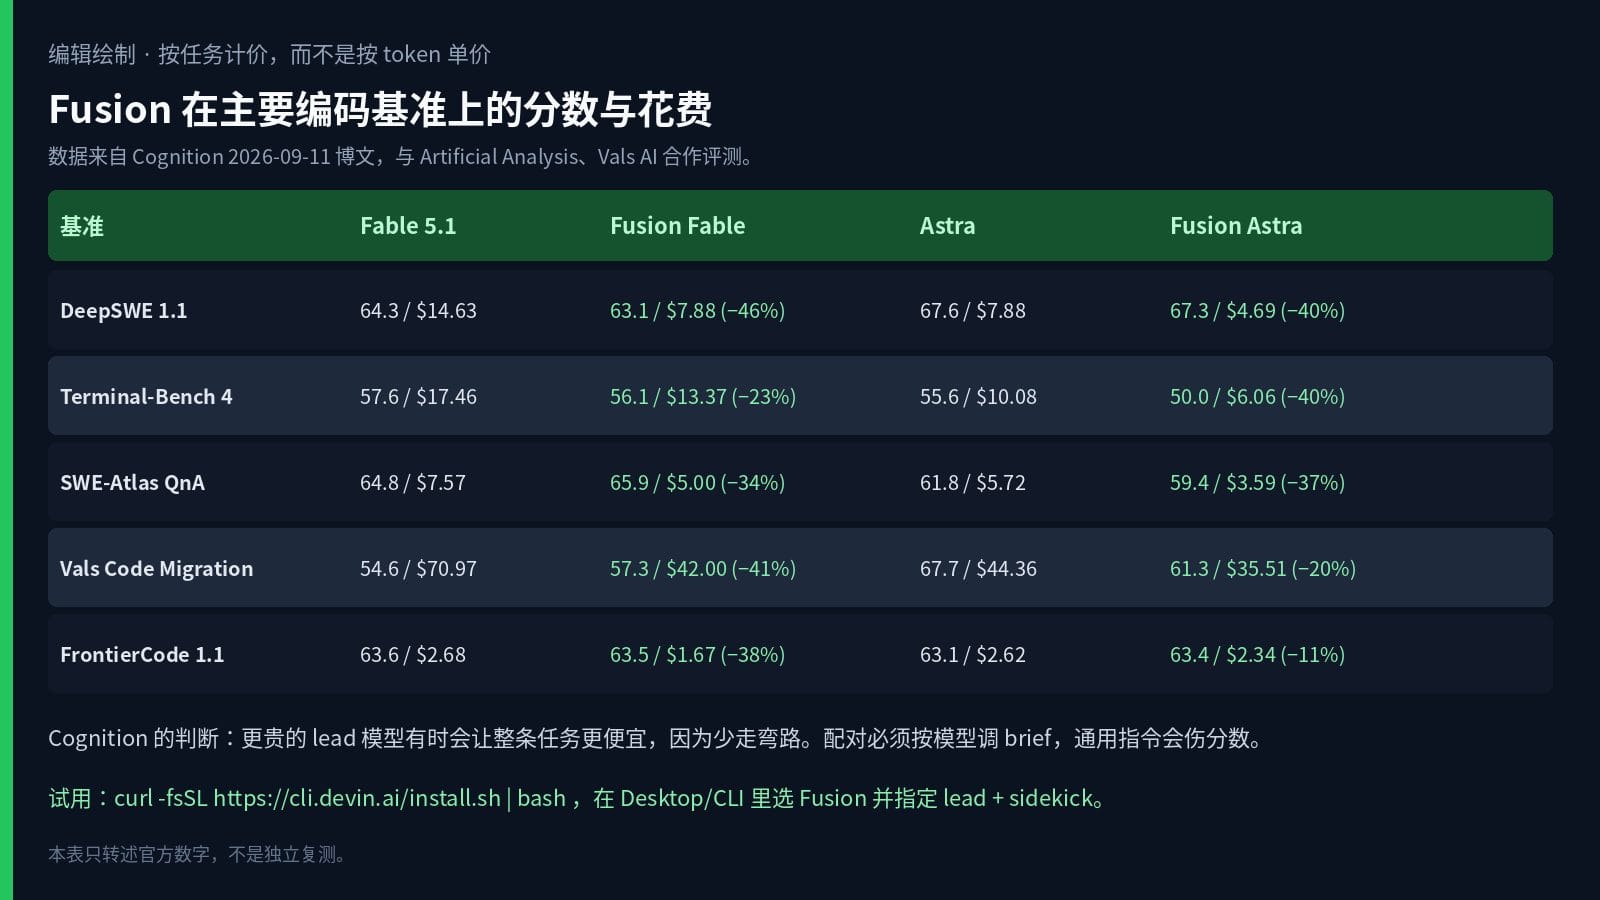Image resolution: width=1600 pixels, height=900 pixels.
Task: Click the cell "63.4 / $2.34 (−11%)"
Action: [x=1257, y=654]
